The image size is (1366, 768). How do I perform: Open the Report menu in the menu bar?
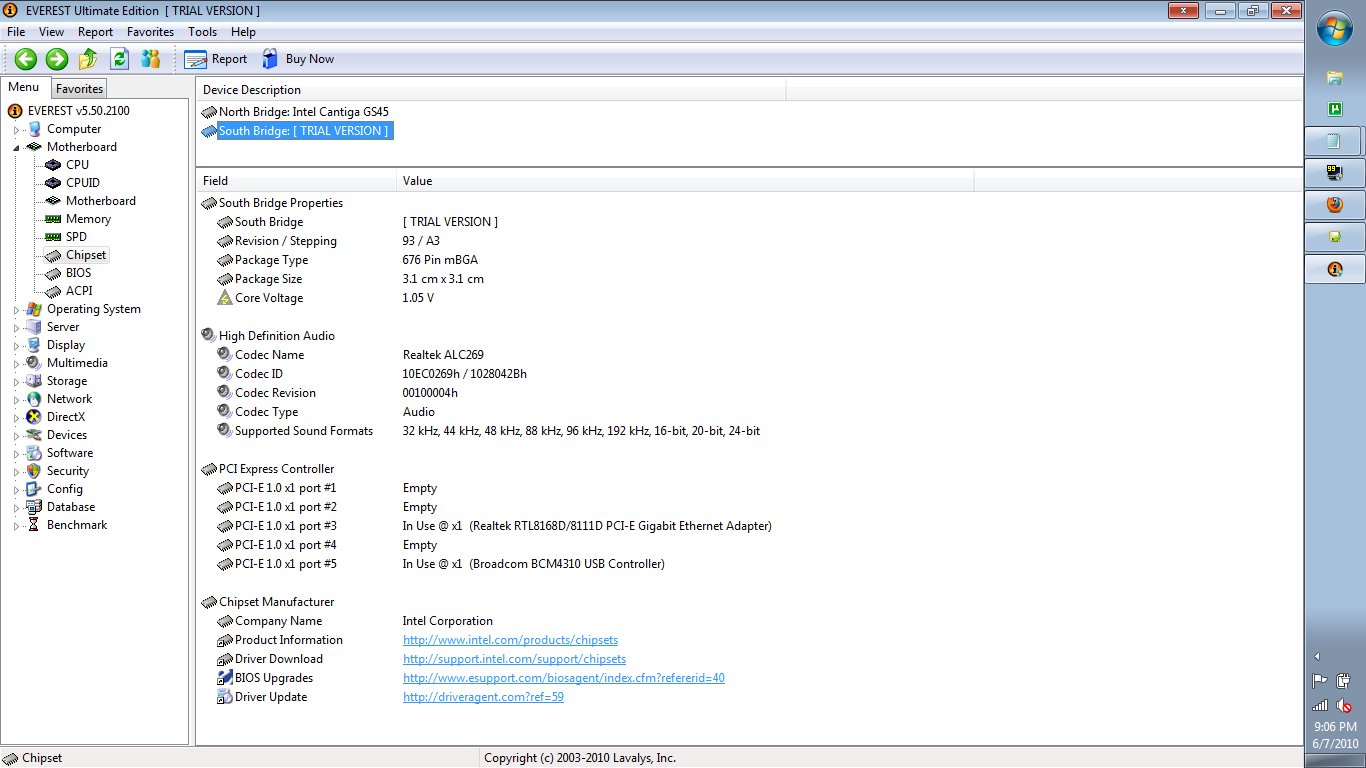click(x=96, y=32)
